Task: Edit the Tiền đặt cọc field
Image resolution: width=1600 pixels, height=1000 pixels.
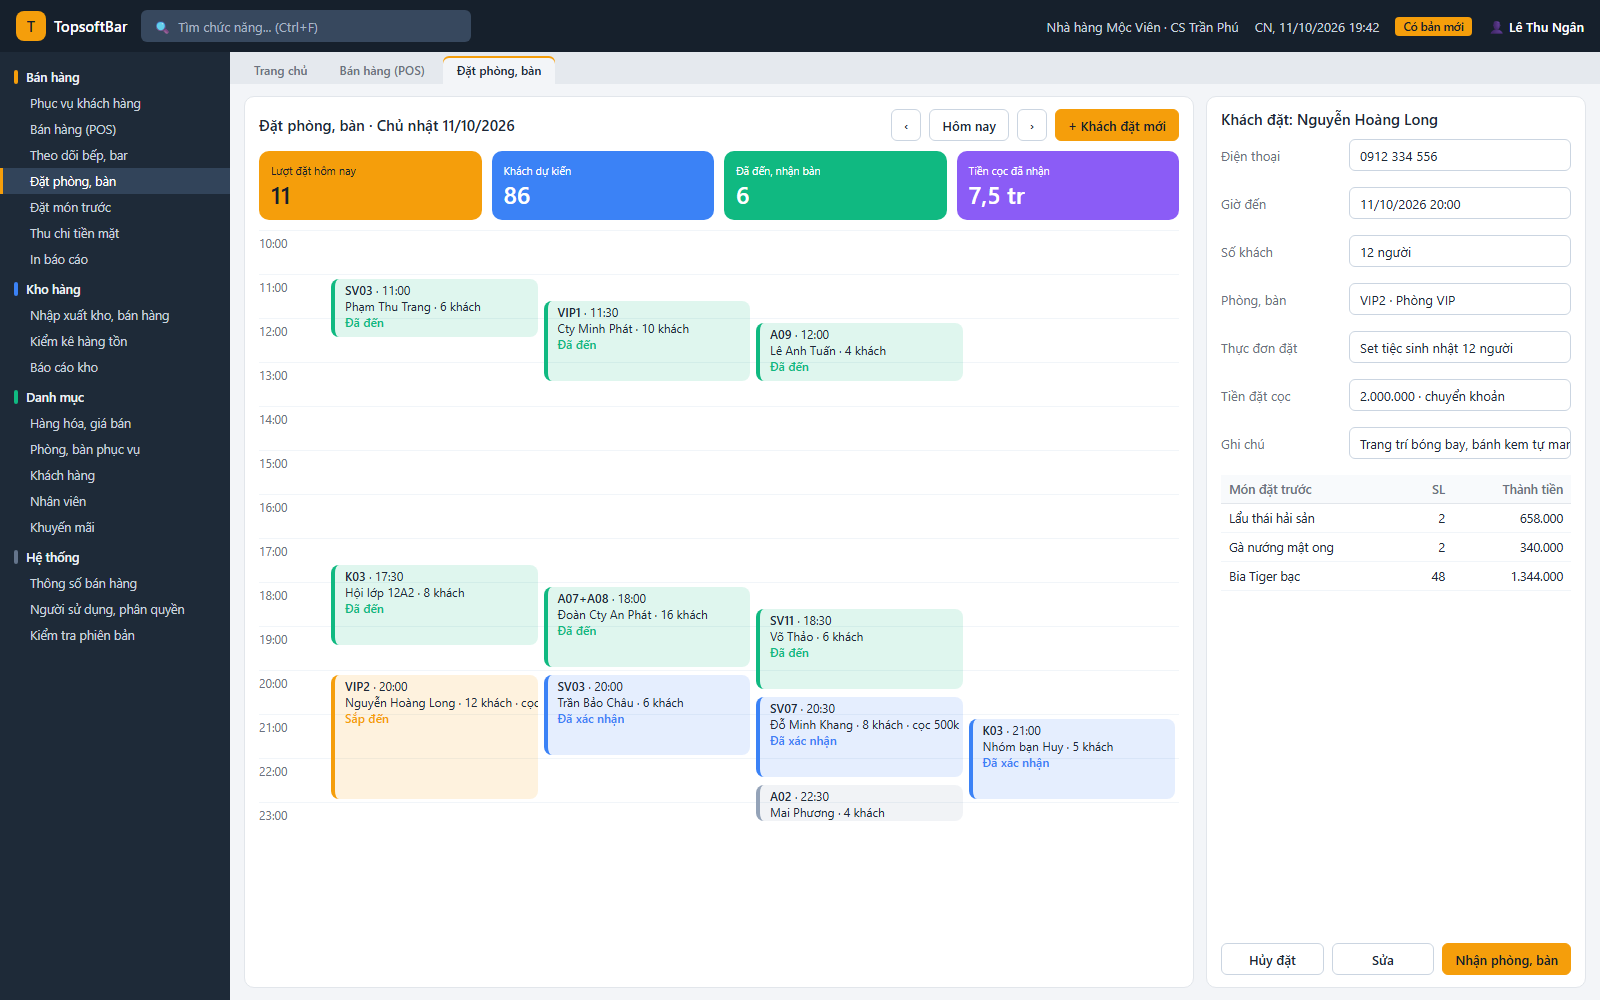Action: [1460, 396]
